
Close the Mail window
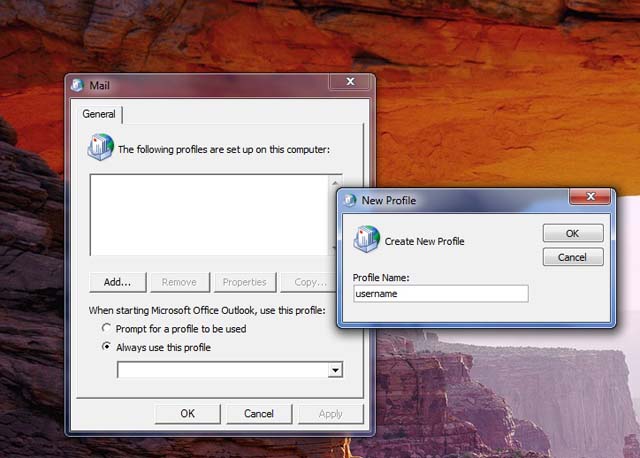(350, 82)
